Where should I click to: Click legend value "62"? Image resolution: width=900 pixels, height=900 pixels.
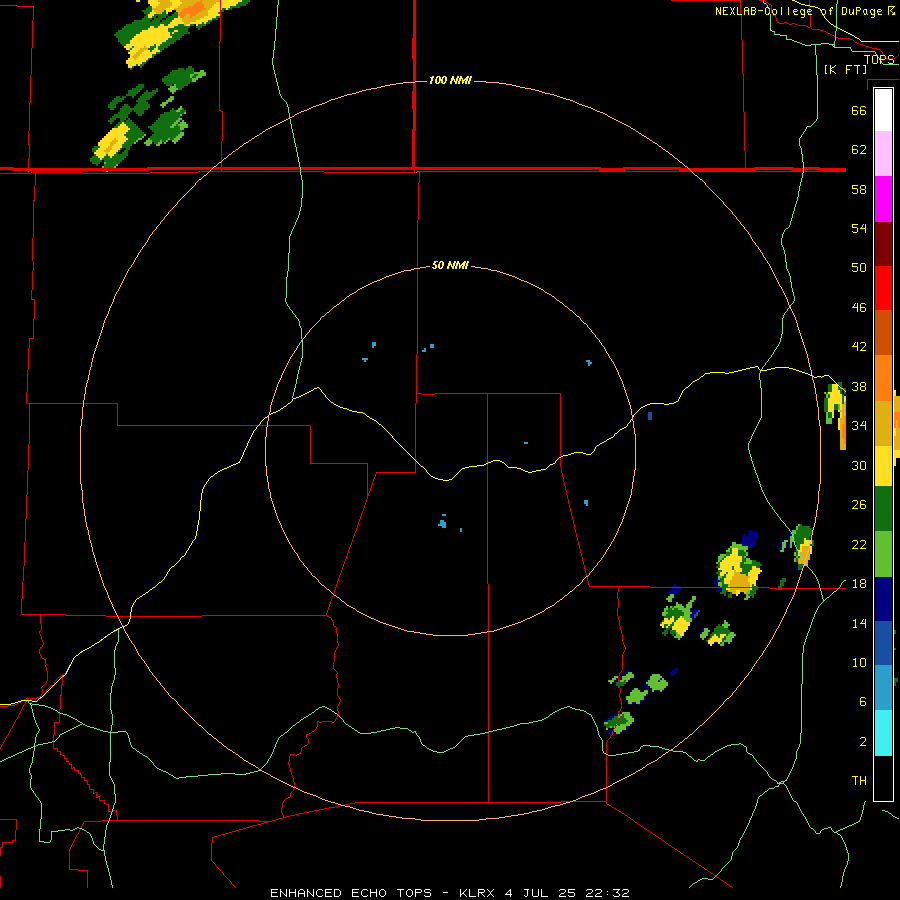(859, 149)
